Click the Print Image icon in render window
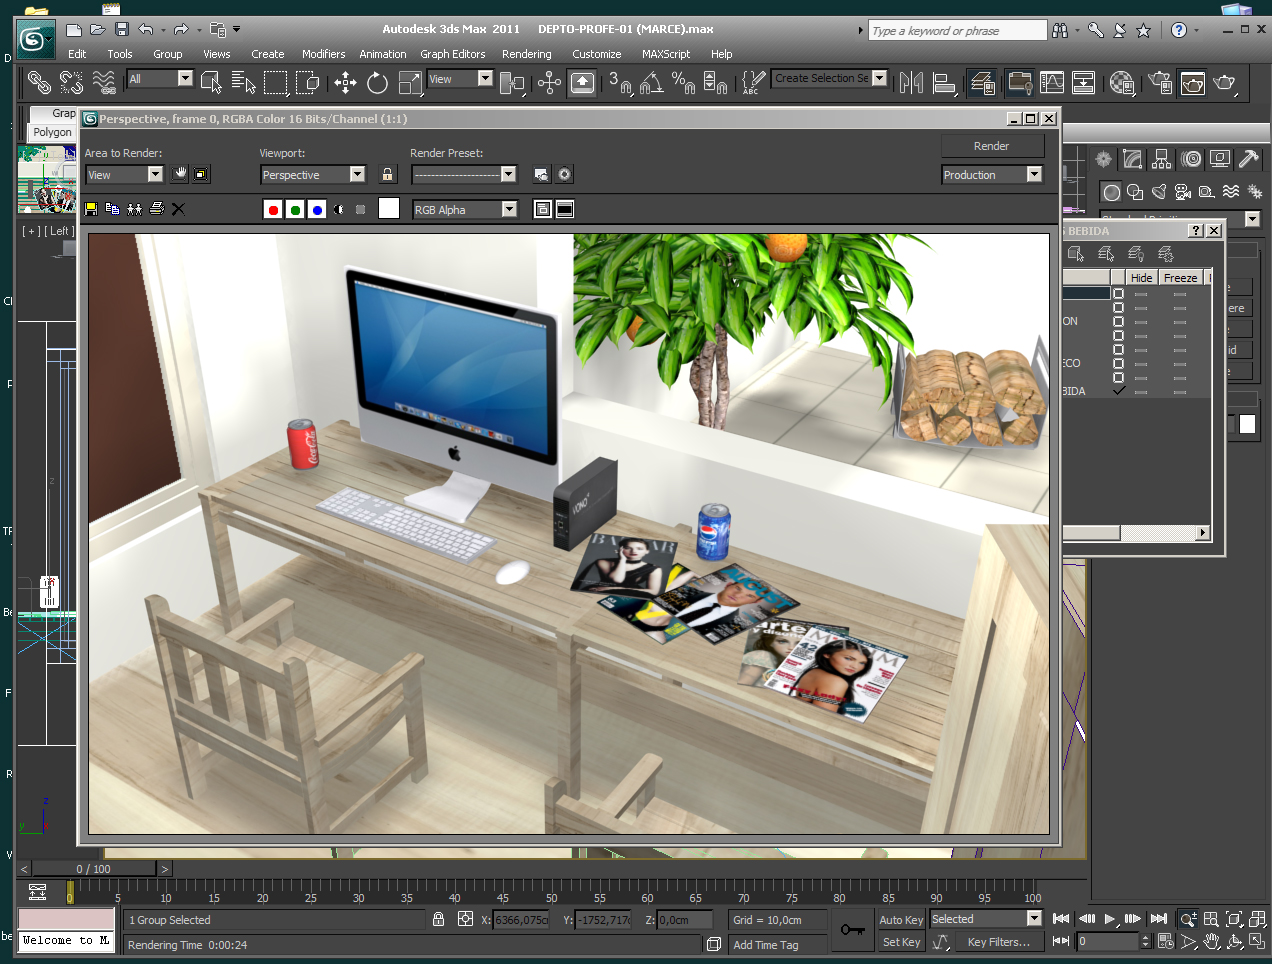The width and height of the screenshot is (1272, 964). (156, 209)
